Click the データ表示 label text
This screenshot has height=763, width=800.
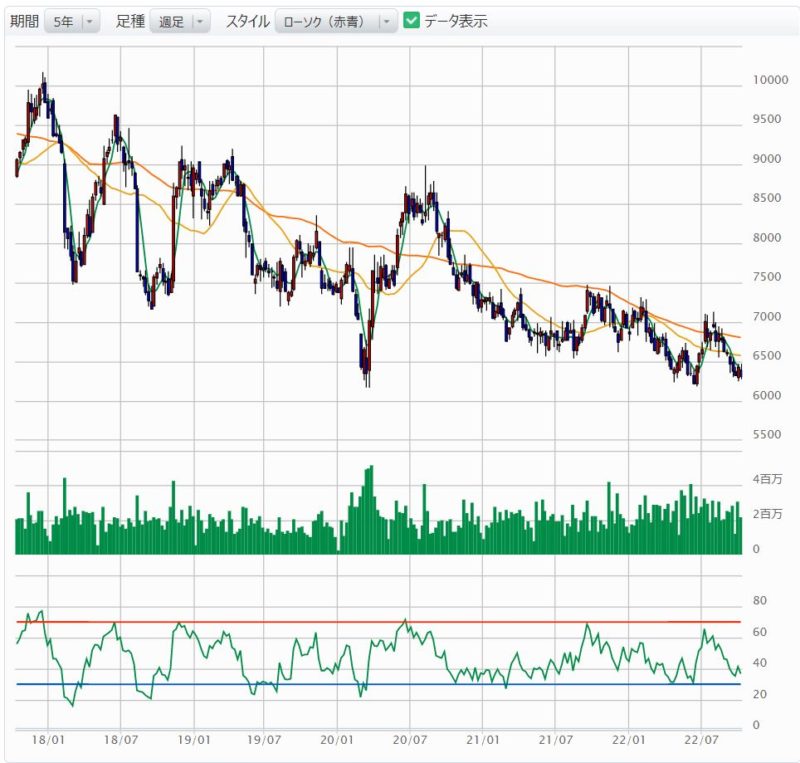click(456, 21)
